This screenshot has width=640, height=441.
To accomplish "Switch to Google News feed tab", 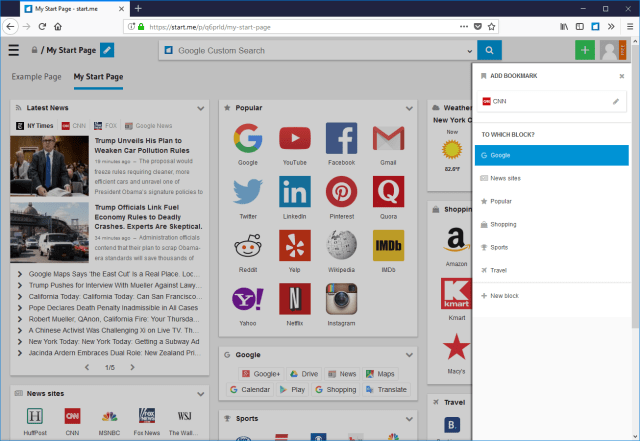I will (x=149, y=126).
